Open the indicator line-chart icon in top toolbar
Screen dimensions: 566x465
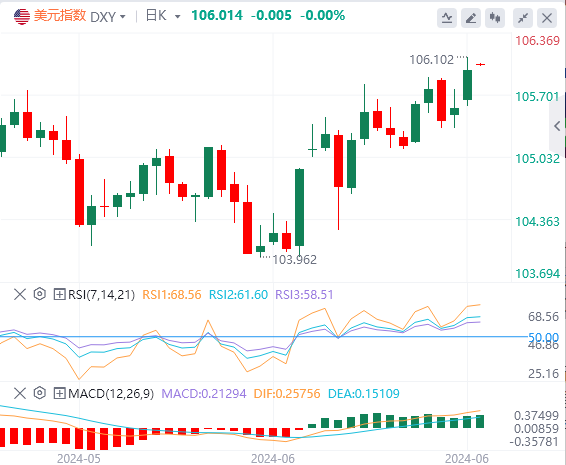[x=447, y=18]
